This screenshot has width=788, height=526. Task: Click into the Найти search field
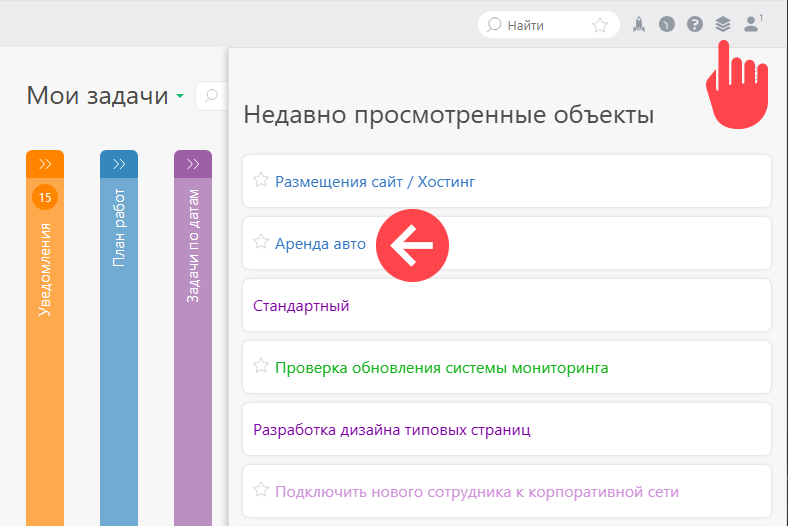tap(548, 25)
